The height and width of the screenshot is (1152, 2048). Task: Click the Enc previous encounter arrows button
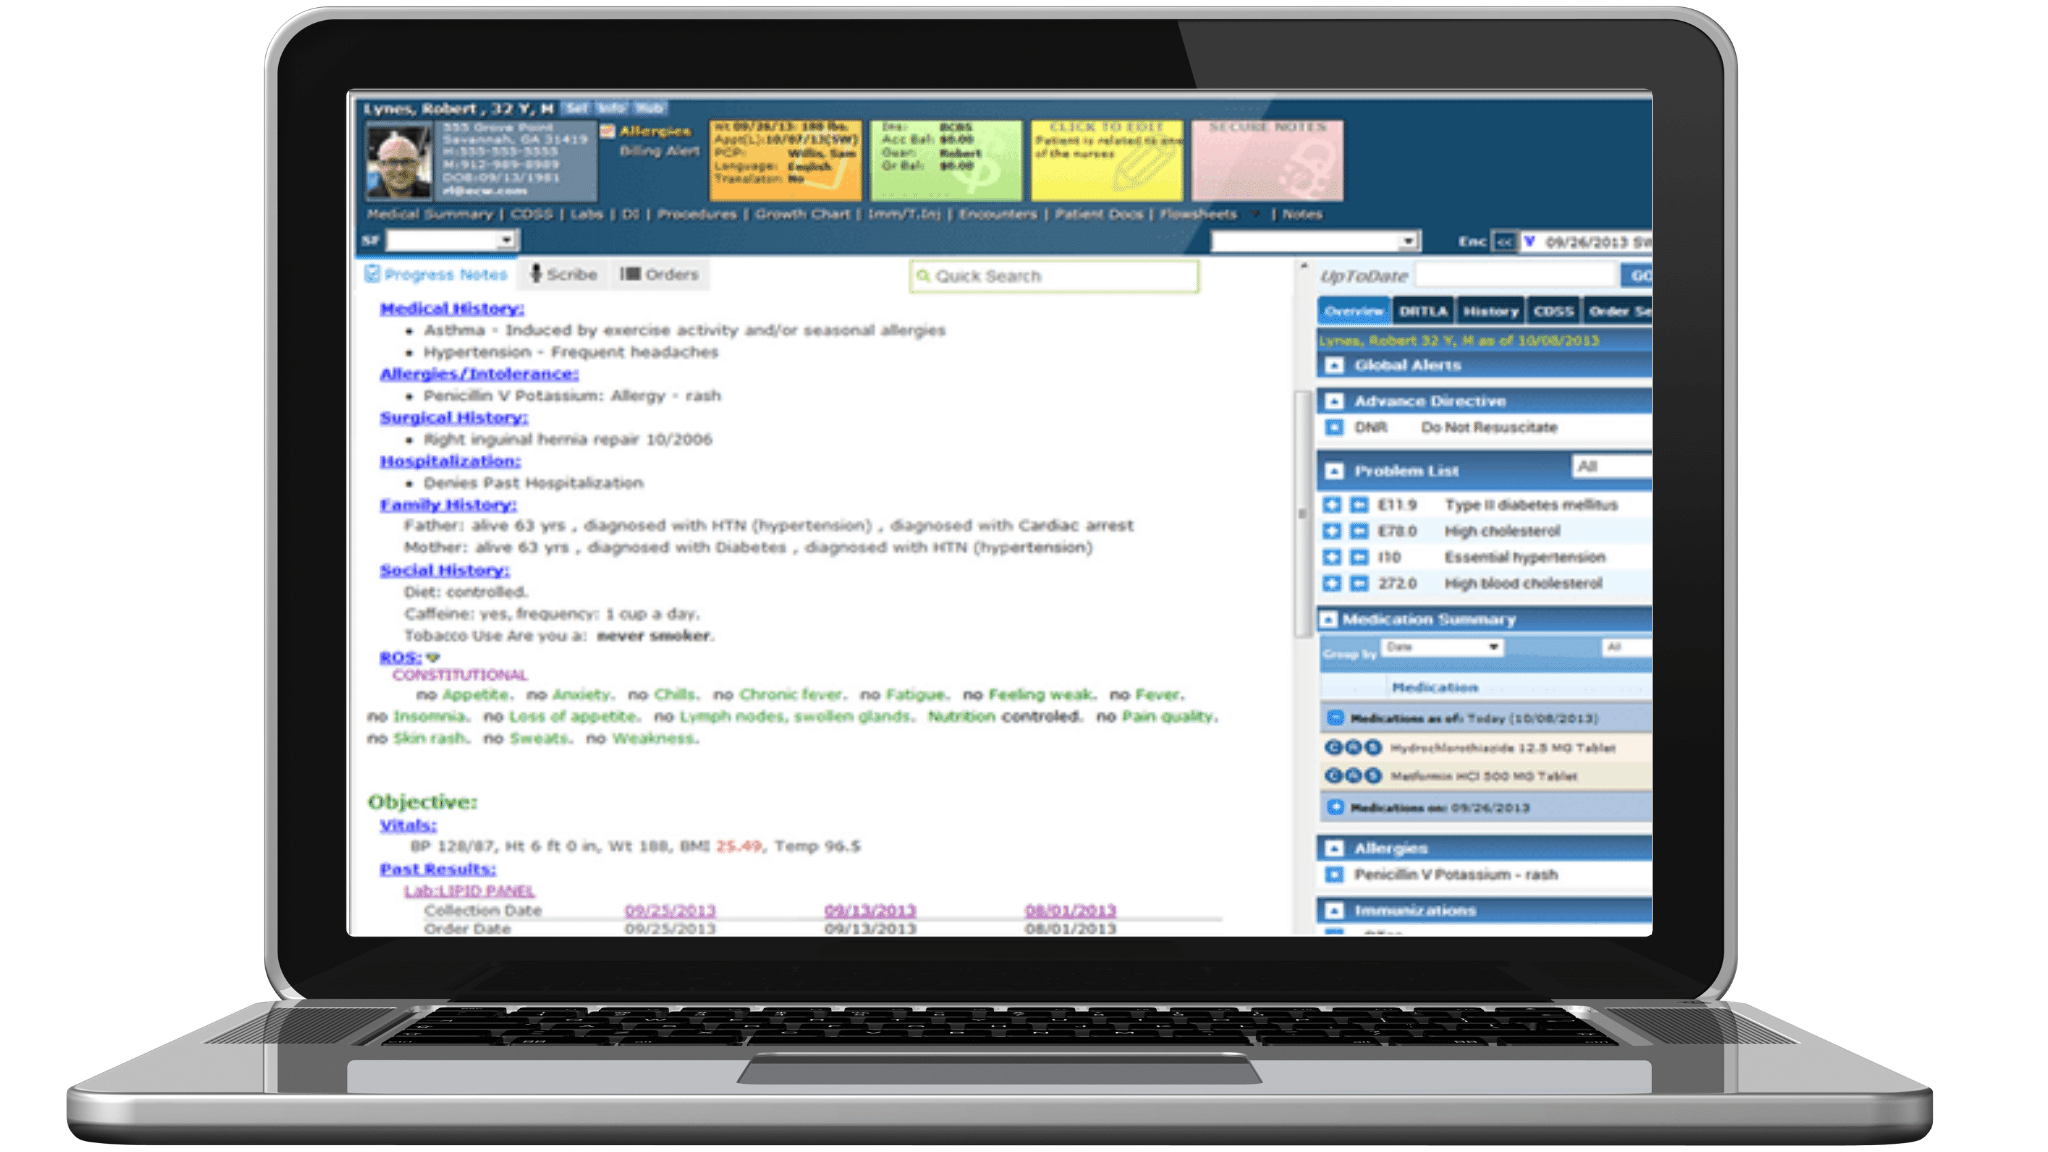point(1504,241)
